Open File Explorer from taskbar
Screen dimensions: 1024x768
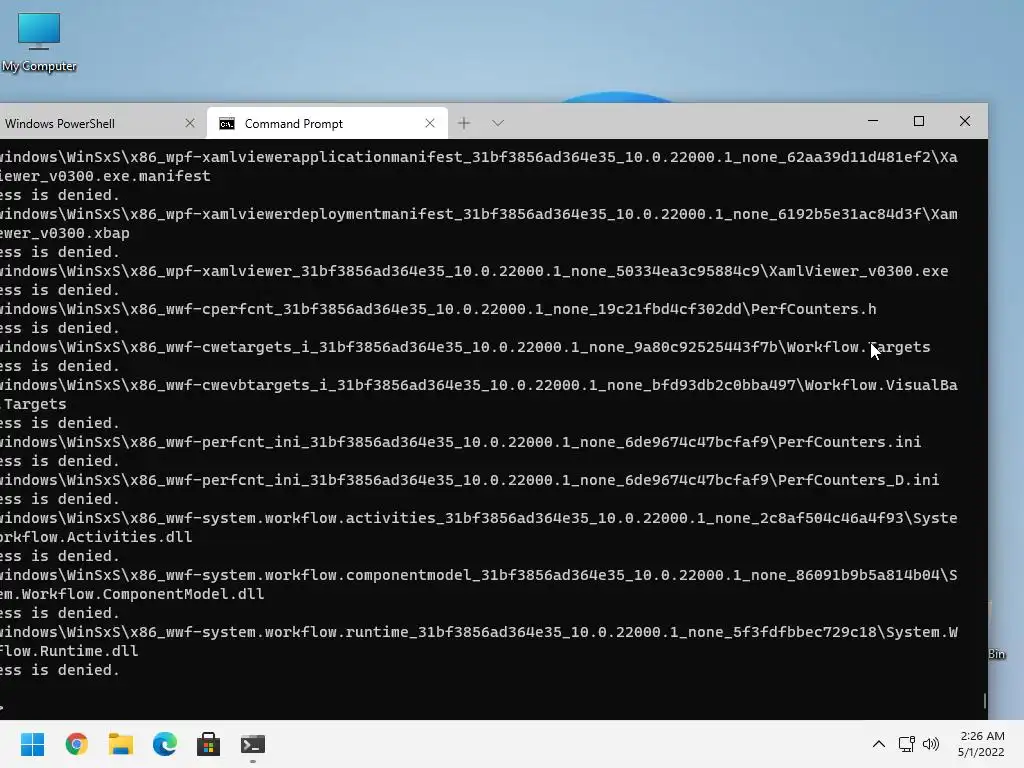(121, 744)
